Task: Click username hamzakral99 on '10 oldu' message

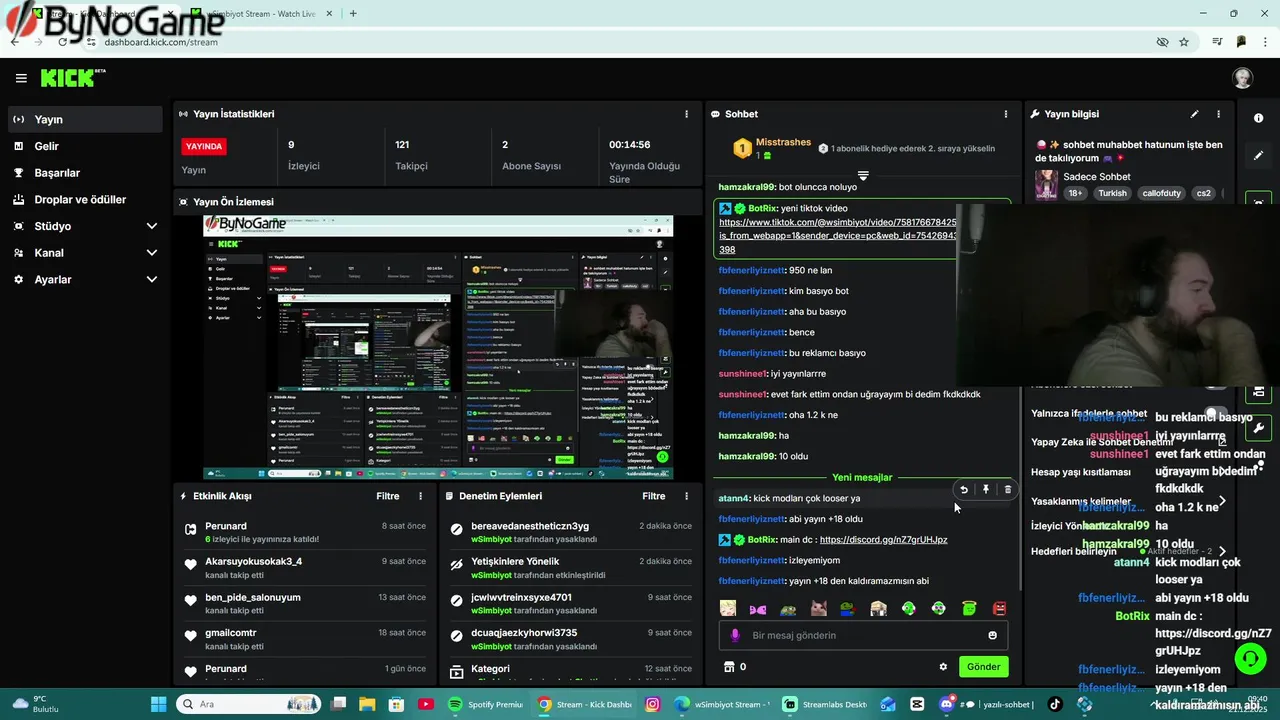Action: point(747,456)
